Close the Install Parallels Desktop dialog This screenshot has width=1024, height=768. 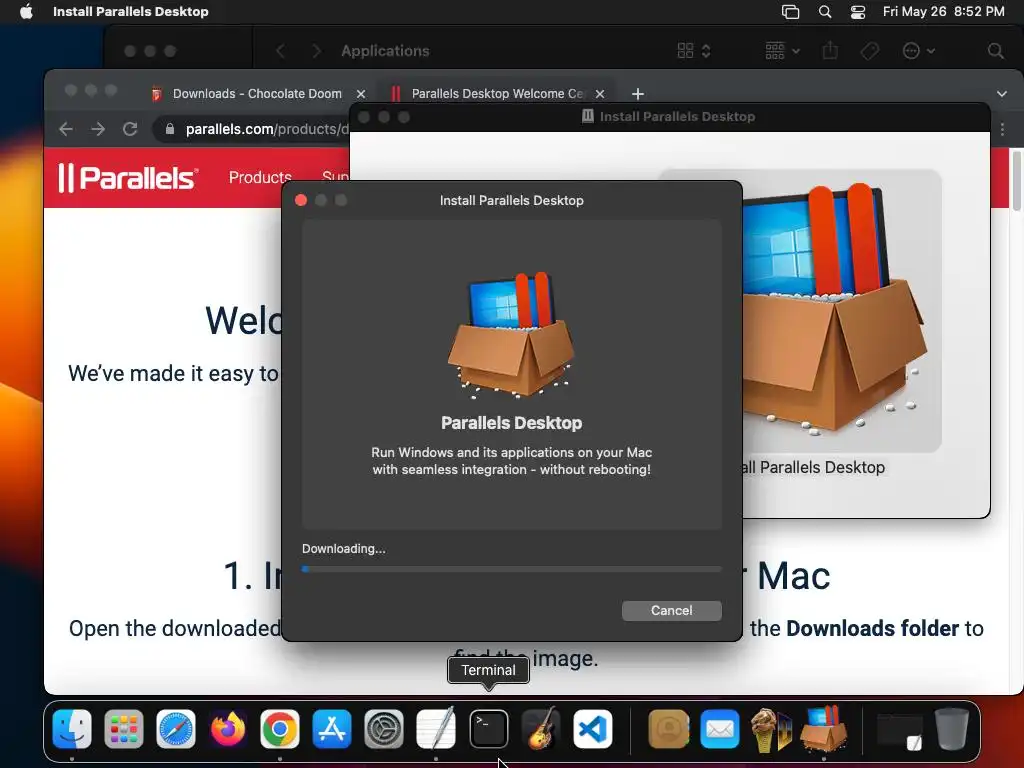(x=301, y=200)
